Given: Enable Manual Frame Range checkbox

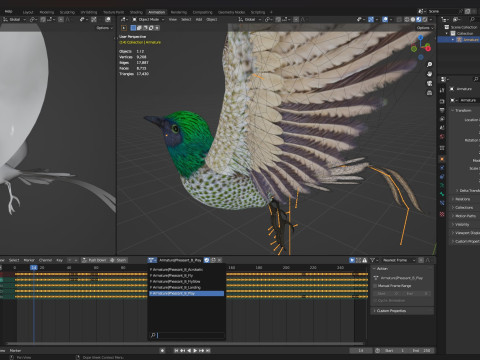Looking at the screenshot, I should (x=375, y=286).
